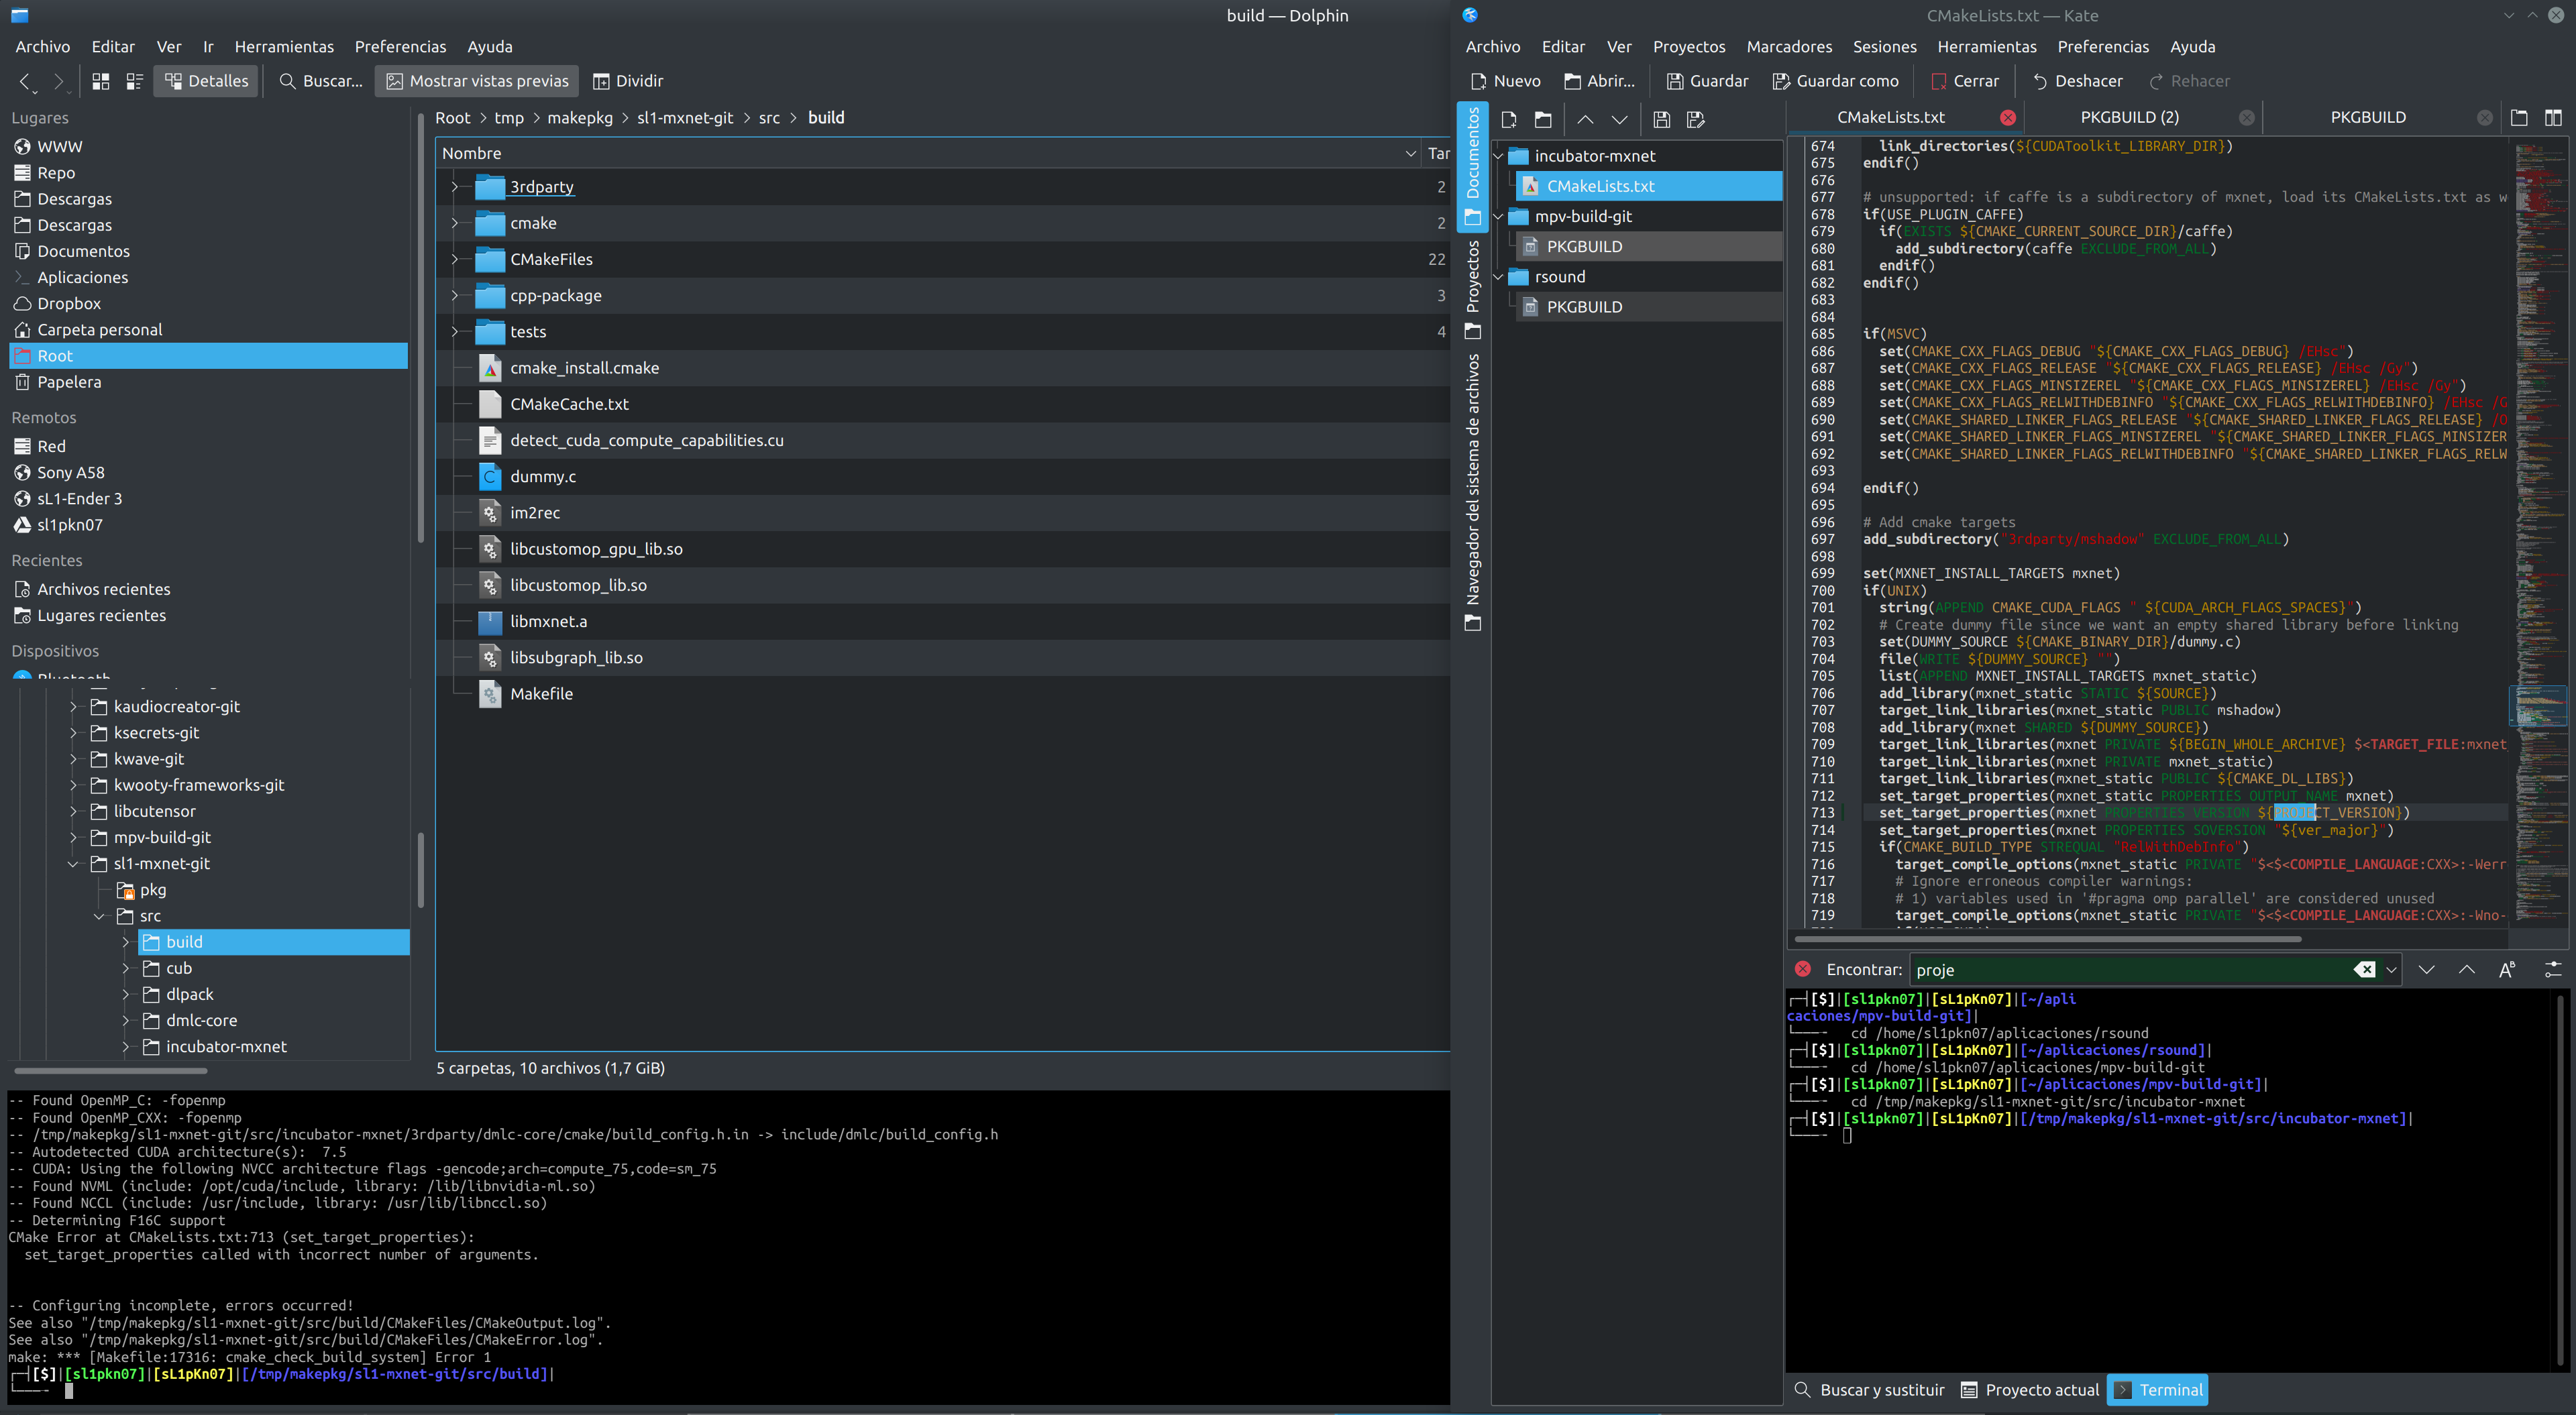The height and width of the screenshot is (1415, 2576).
Task: Open the Marcadores menu in Kate
Action: (1788, 47)
